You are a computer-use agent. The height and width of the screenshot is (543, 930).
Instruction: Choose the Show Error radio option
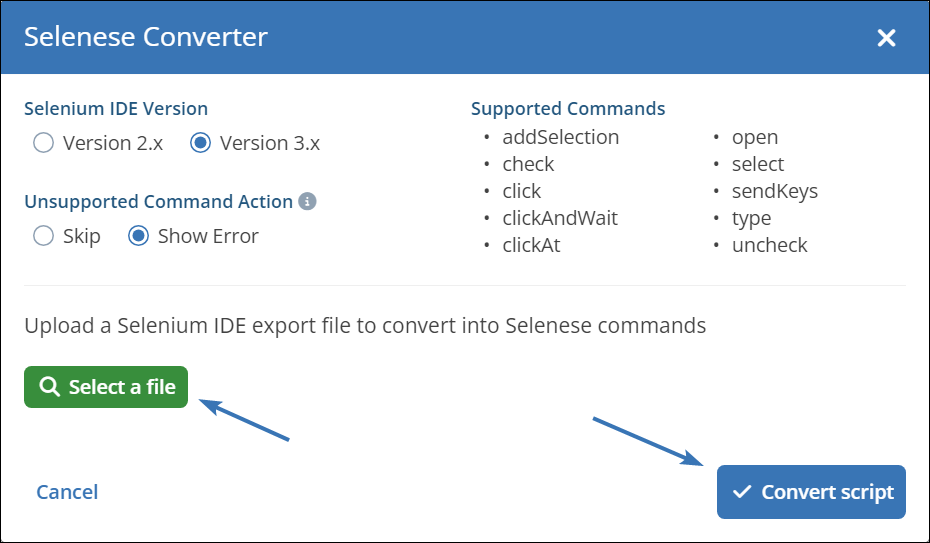coord(139,236)
